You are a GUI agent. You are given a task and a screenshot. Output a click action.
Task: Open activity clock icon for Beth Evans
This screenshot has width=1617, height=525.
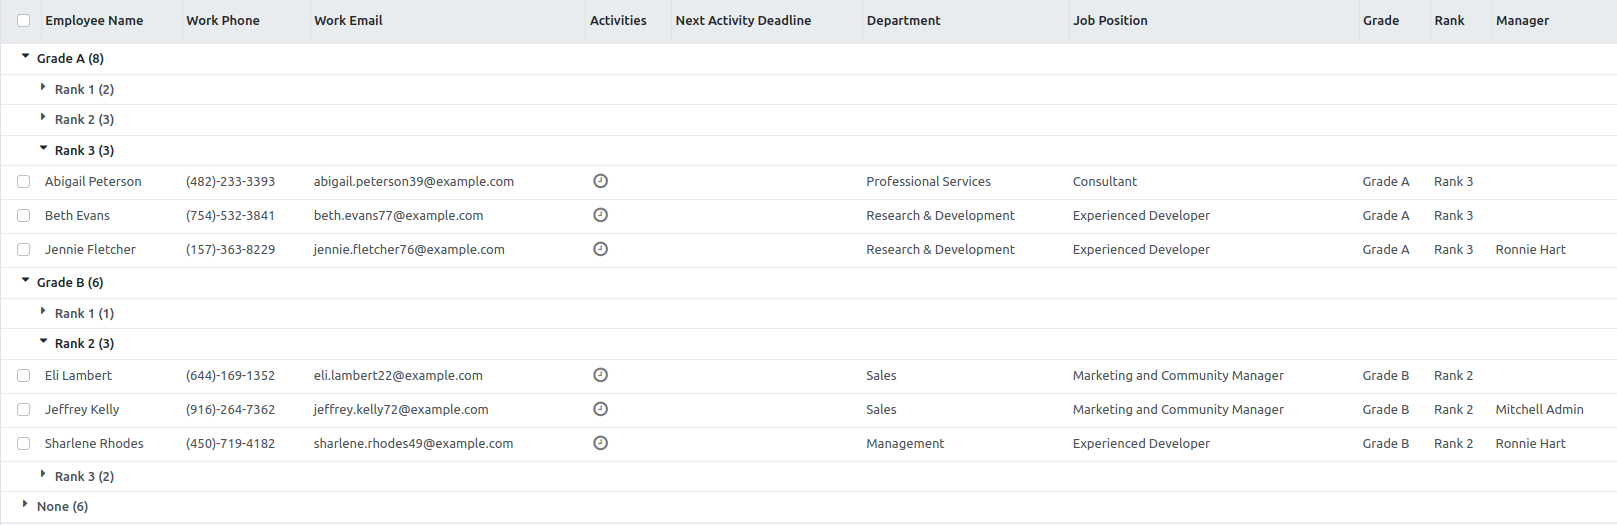(600, 215)
